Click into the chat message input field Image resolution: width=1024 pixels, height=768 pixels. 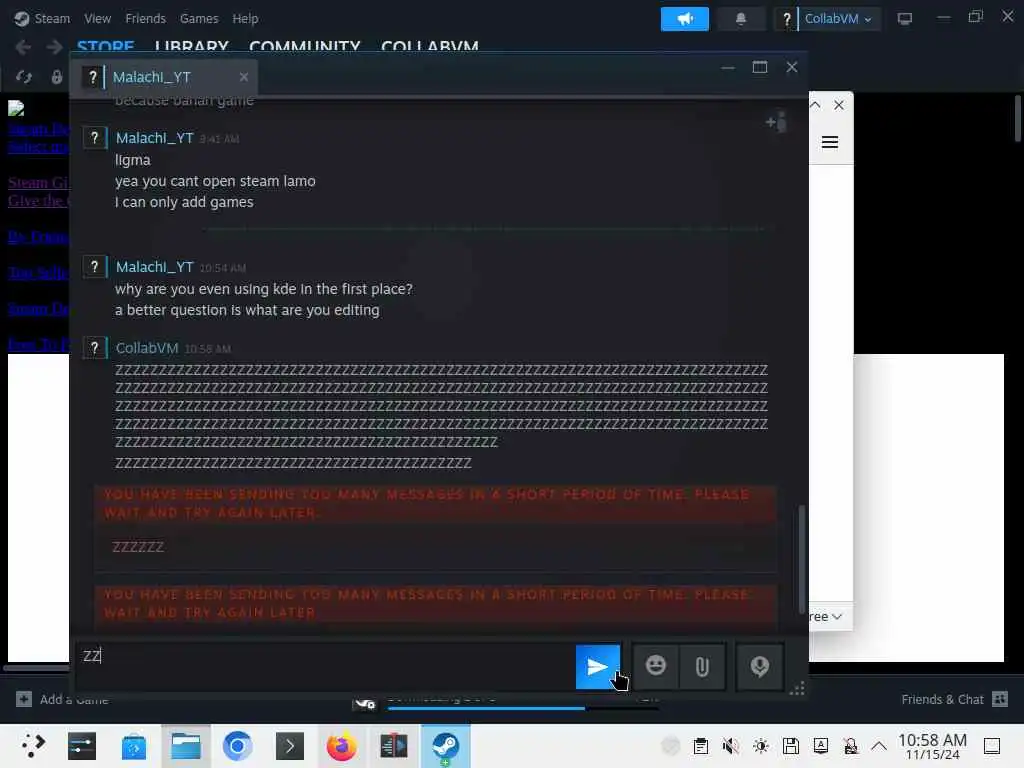point(323,667)
